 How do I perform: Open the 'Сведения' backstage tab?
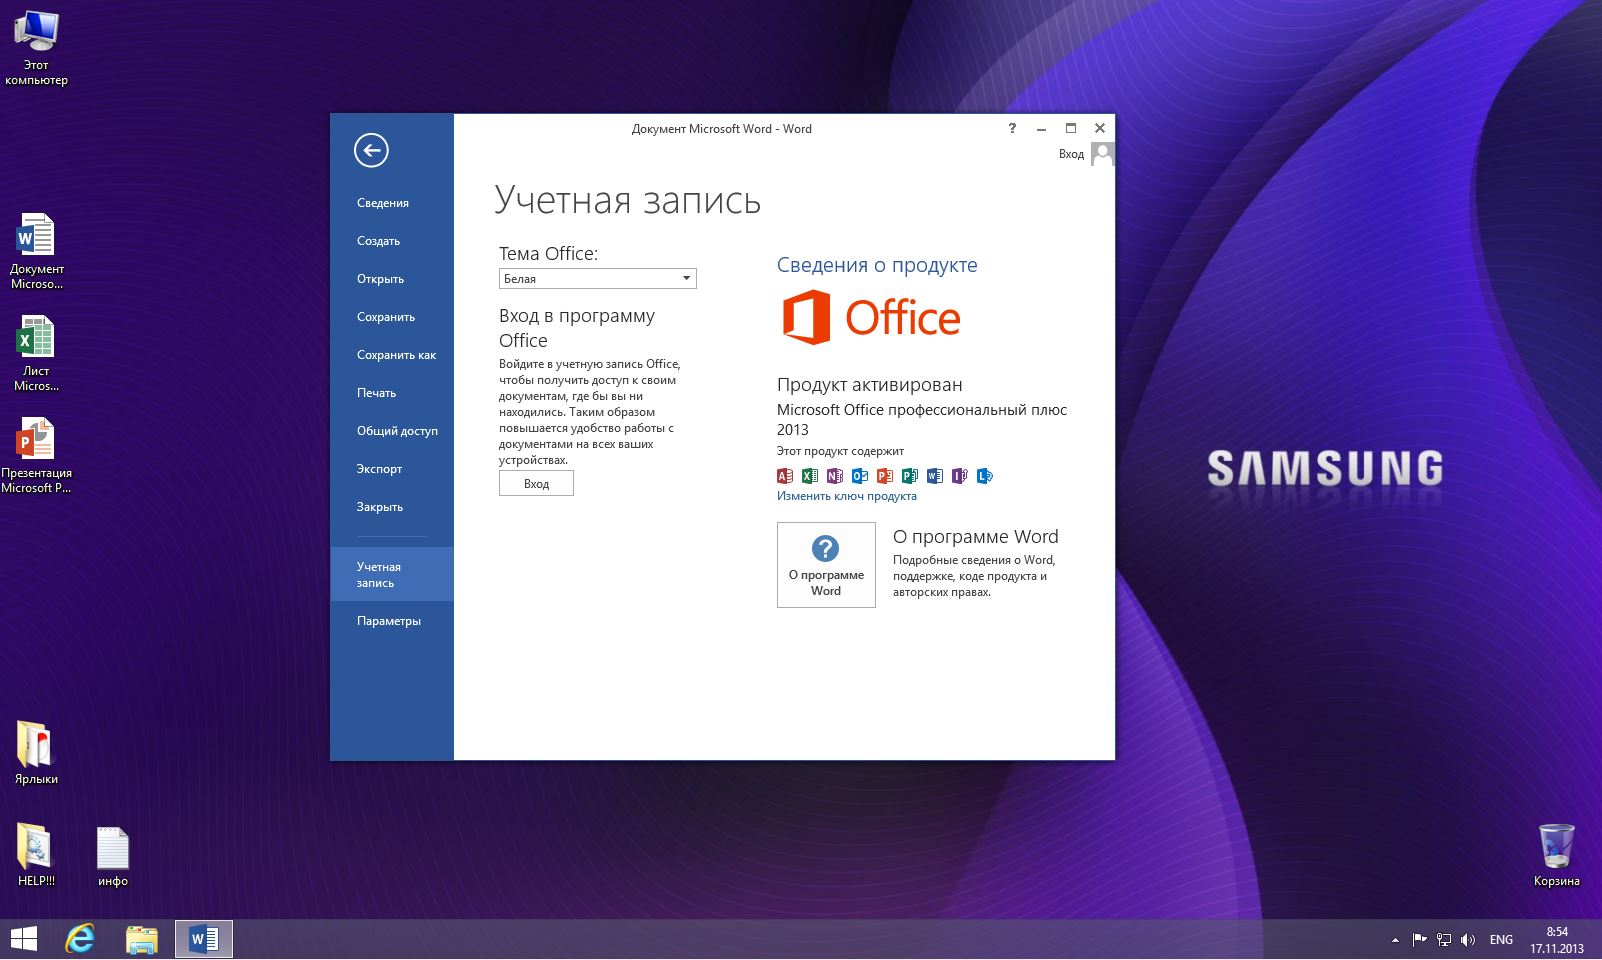(x=392, y=203)
